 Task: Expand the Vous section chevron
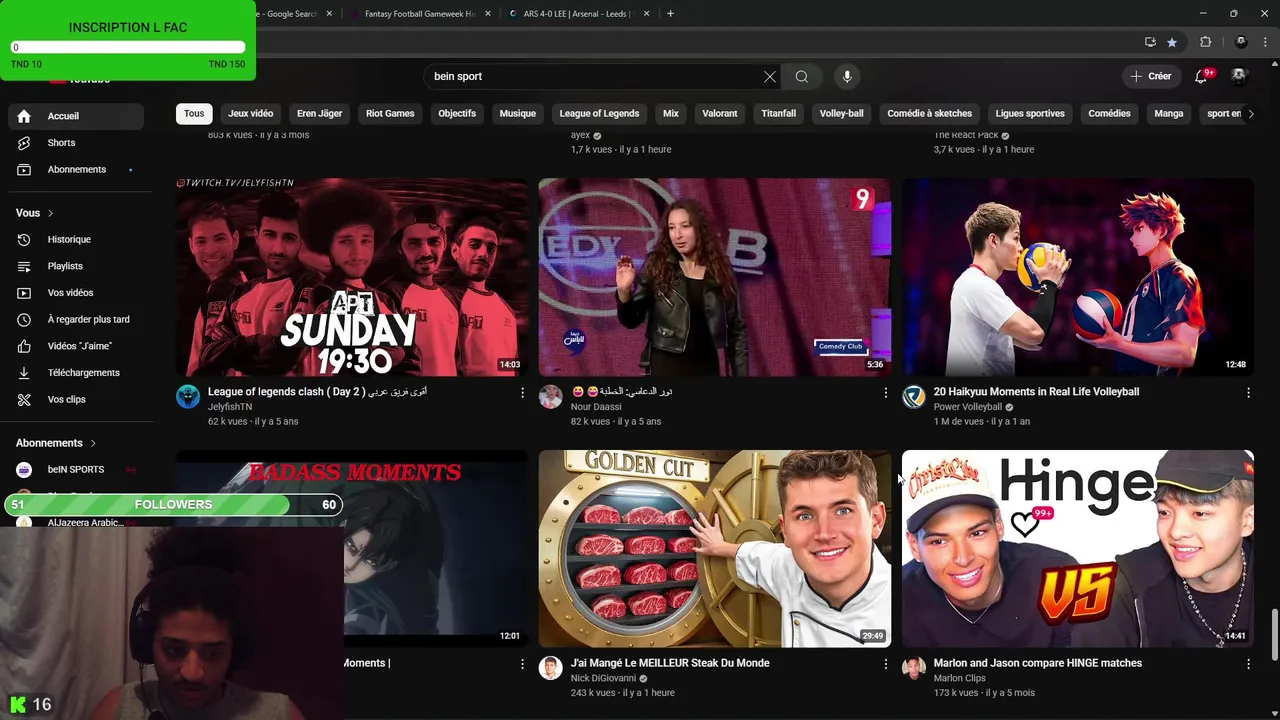(x=50, y=213)
